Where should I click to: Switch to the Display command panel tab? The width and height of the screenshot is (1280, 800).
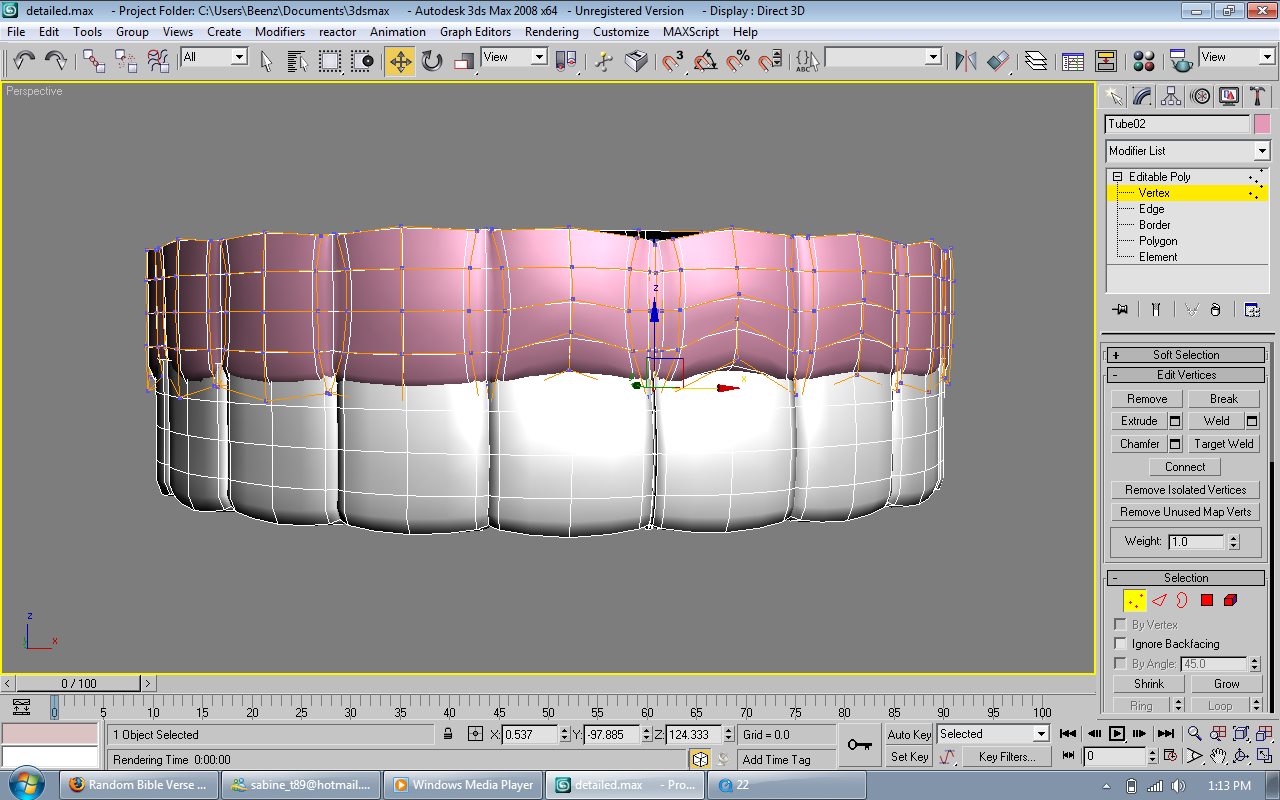1229,96
